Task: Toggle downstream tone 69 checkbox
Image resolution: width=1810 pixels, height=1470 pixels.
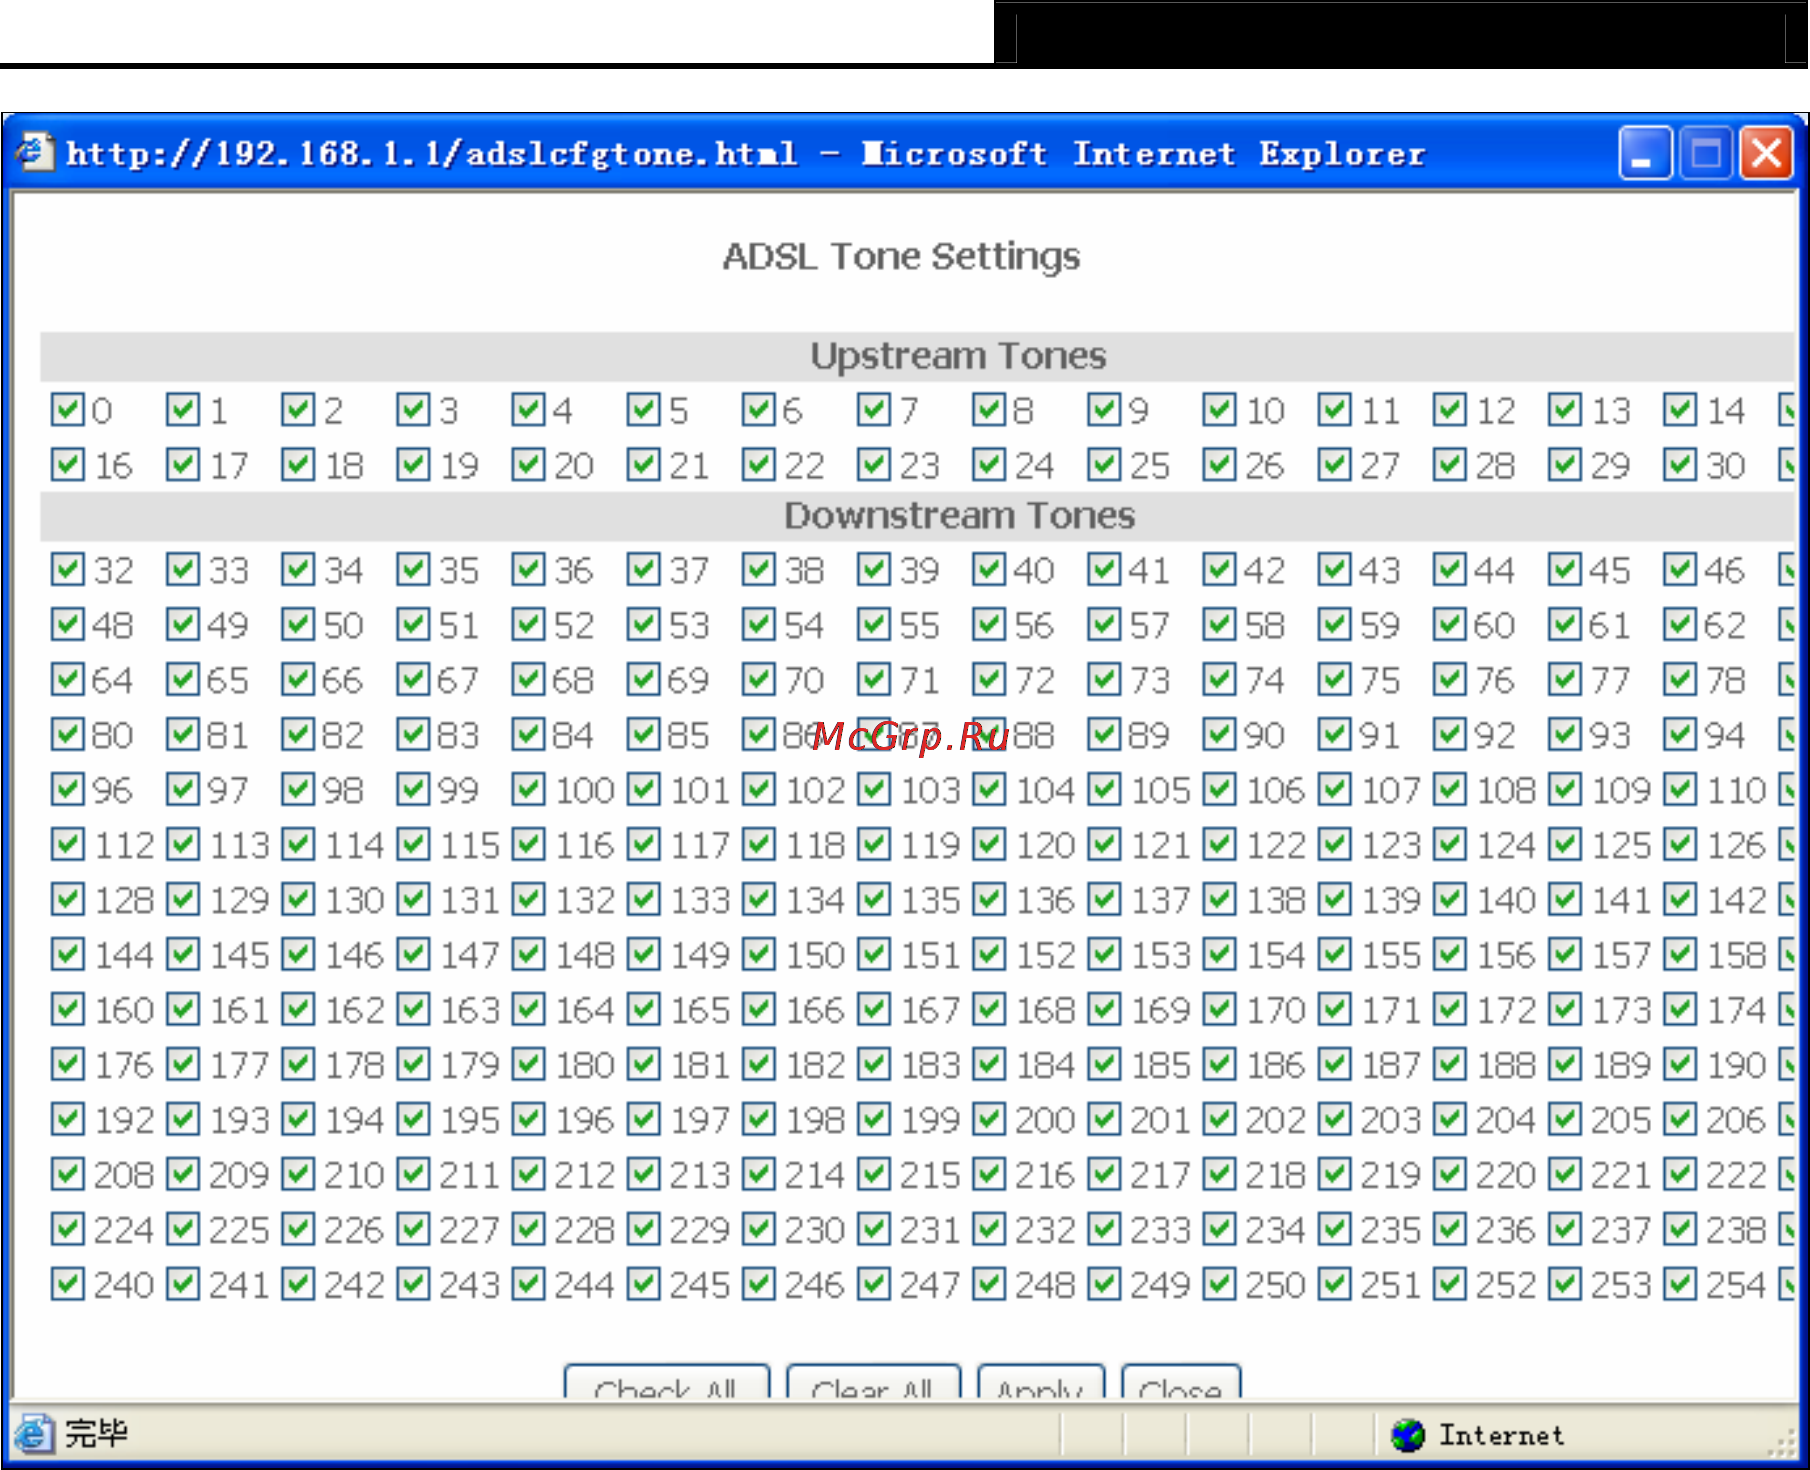Action: pos(644,679)
